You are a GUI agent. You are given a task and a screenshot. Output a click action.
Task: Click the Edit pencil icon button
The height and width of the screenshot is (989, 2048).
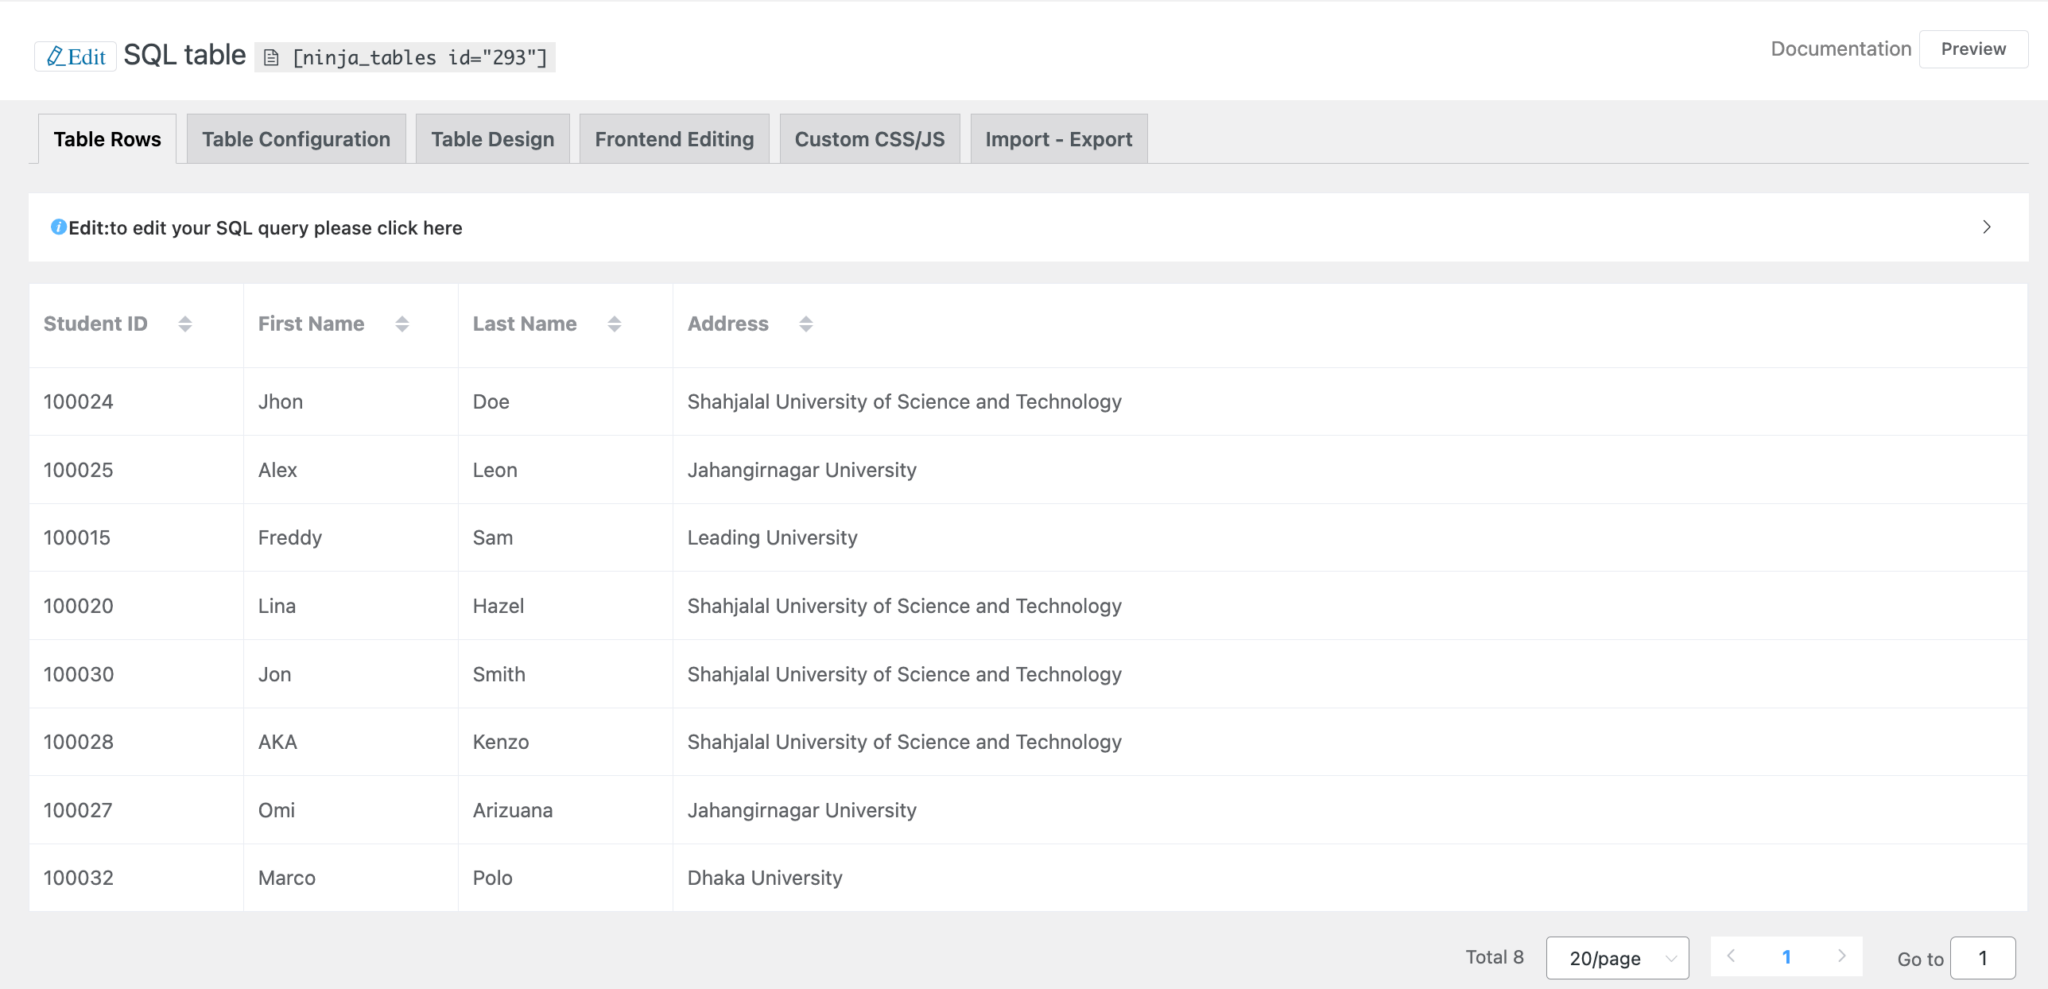(x=76, y=57)
